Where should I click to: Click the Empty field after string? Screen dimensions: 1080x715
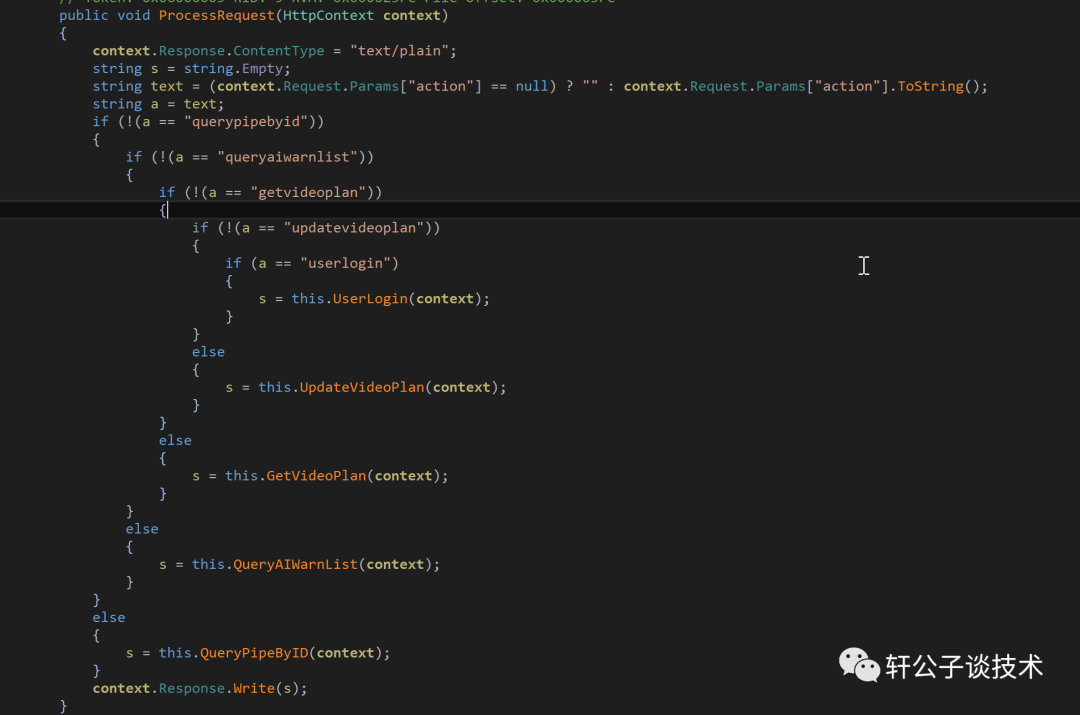pyautogui.click(x=262, y=68)
